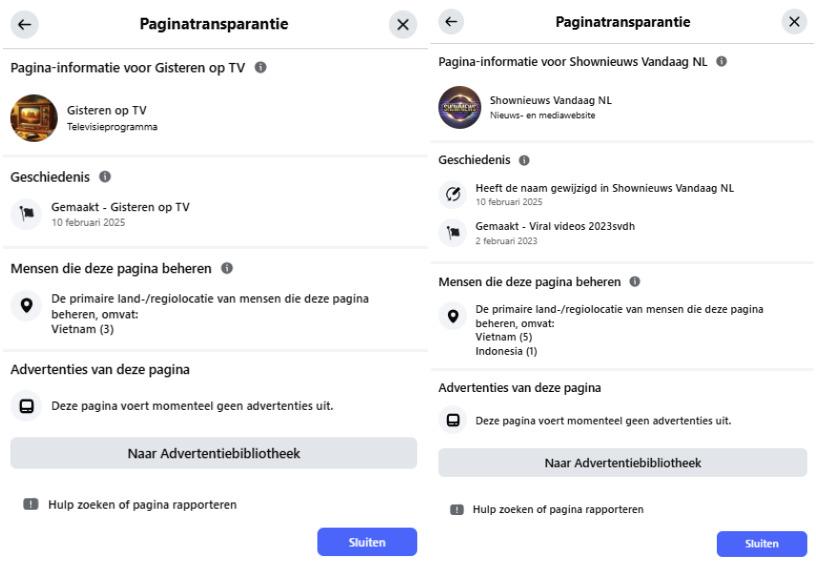Click left 'Hulp zoeken of pagina rapporteren' link
Image resolution: width=816 pixels, height=568 pixels.
pyautogui.click(x=142, y=505)
